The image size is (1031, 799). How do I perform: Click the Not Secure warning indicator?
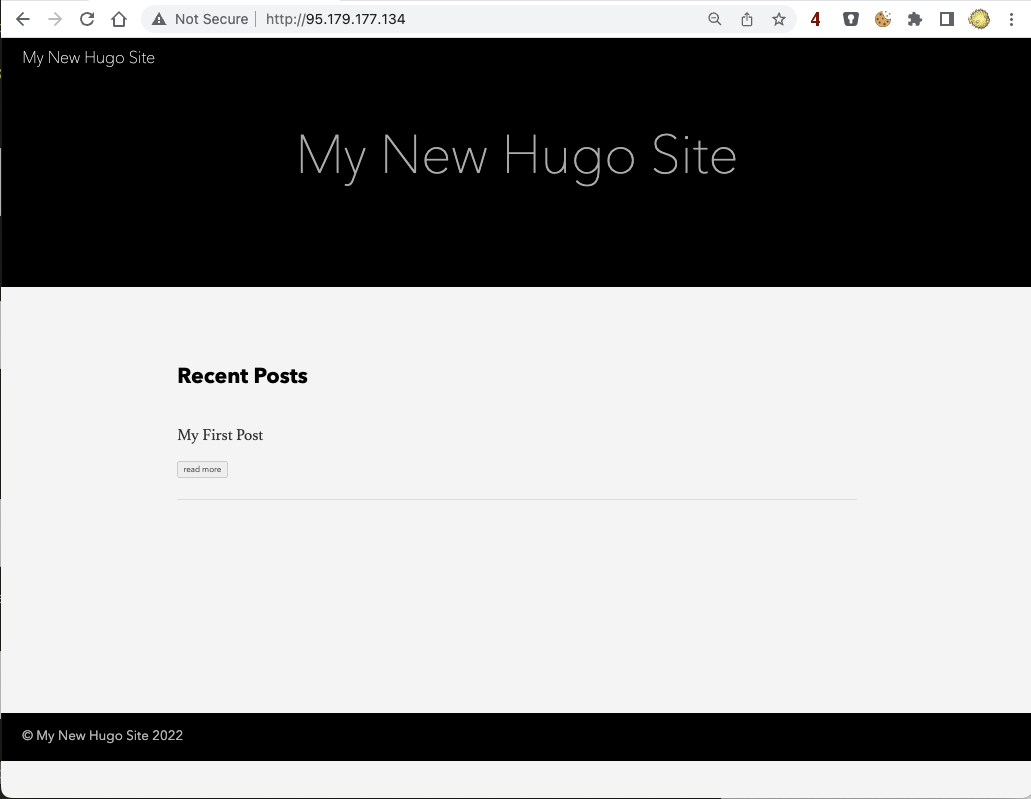click(200, 19)
